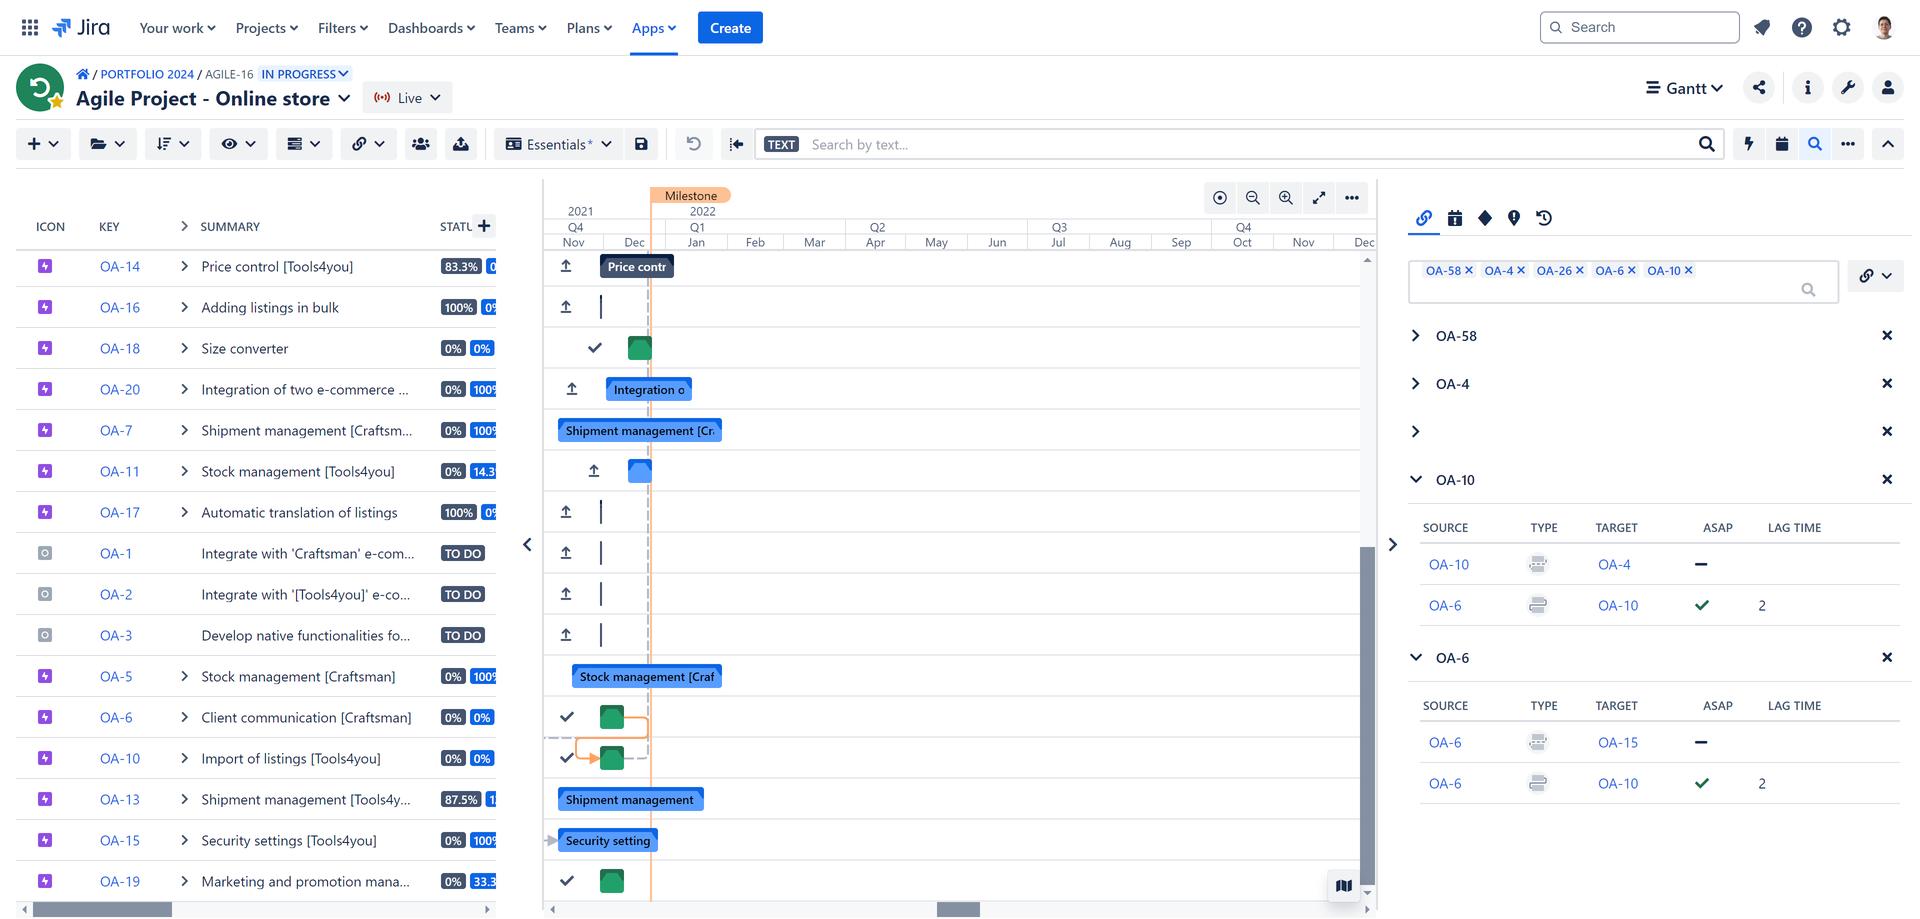Open the OA-20 issue key link
This screenshot has height=919, width=1920.
[120, 389]
